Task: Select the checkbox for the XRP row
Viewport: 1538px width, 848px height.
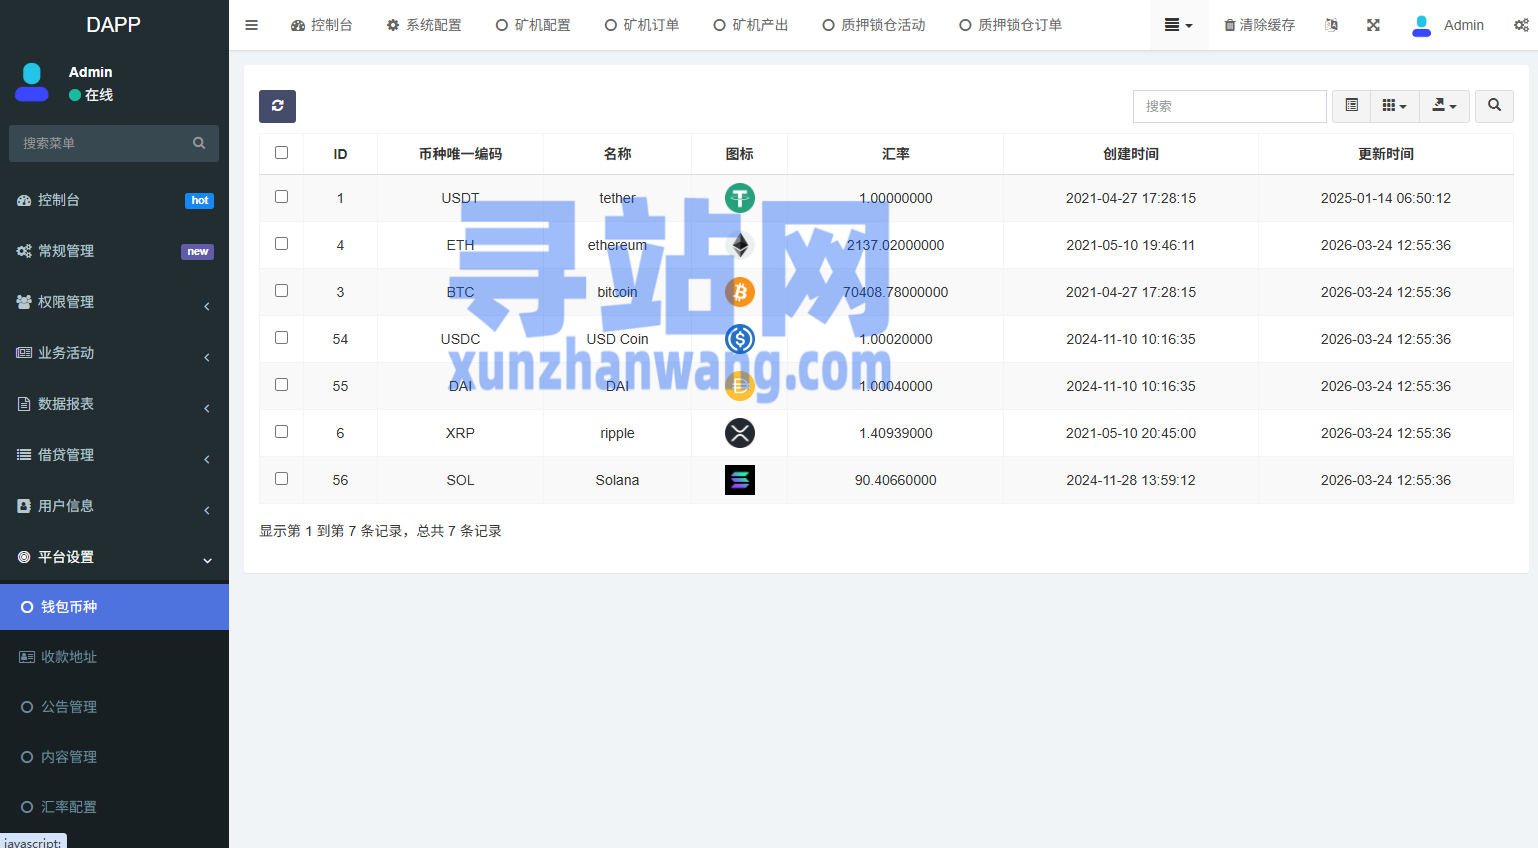Action: point(281,432)
